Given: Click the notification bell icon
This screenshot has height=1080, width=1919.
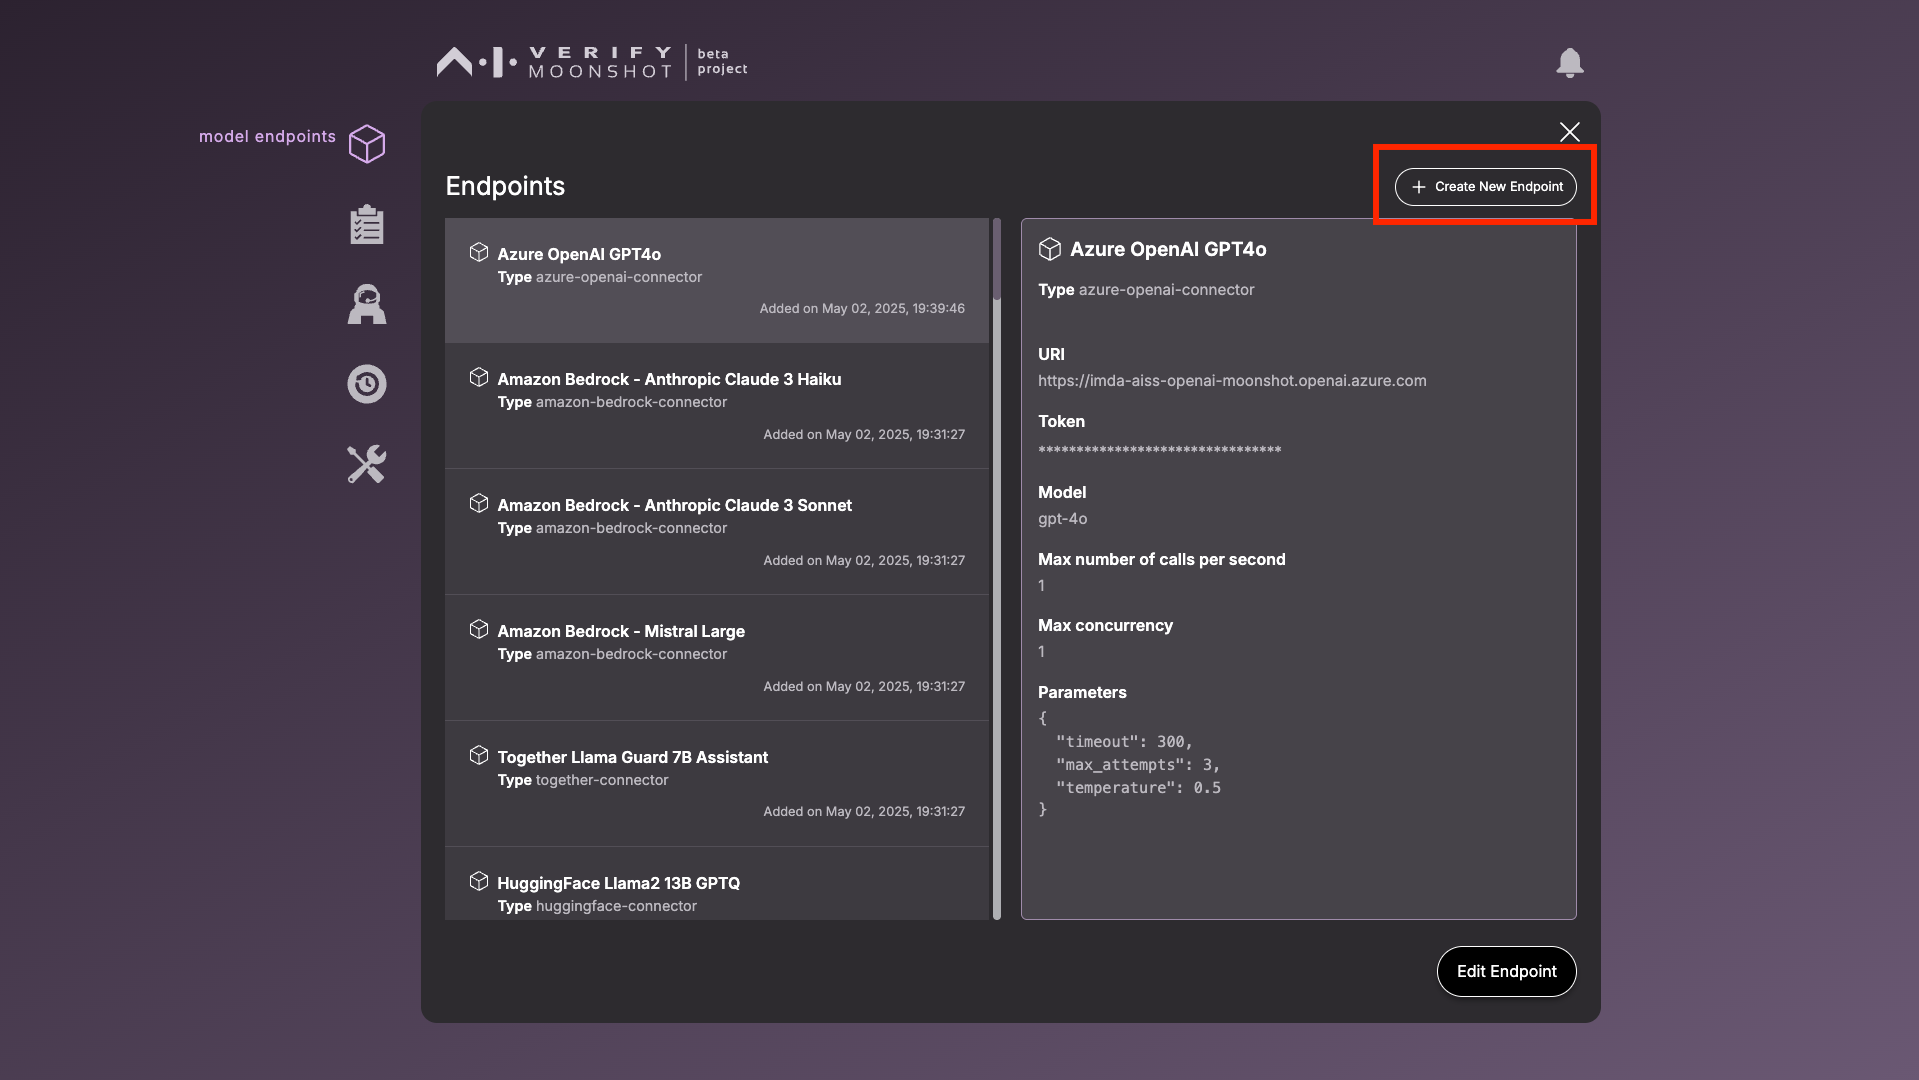Looking at the screenshot, I should pyautogui.click(x=1570, y=63).
